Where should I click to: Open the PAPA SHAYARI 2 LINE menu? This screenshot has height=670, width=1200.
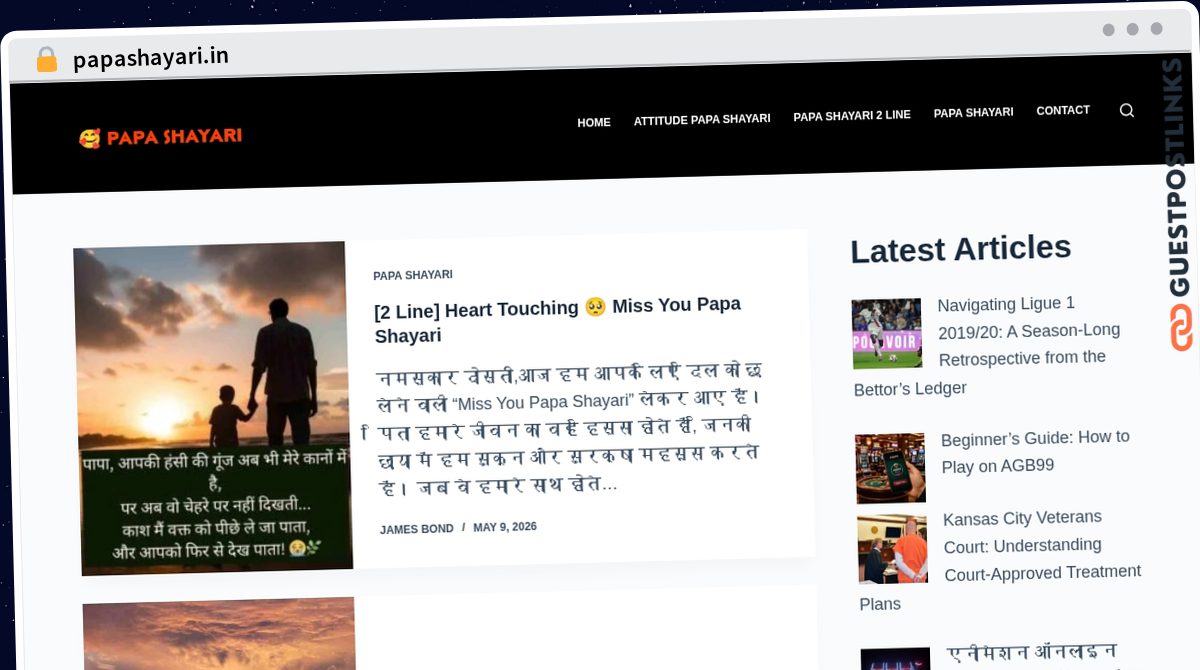tap(852, 116)
